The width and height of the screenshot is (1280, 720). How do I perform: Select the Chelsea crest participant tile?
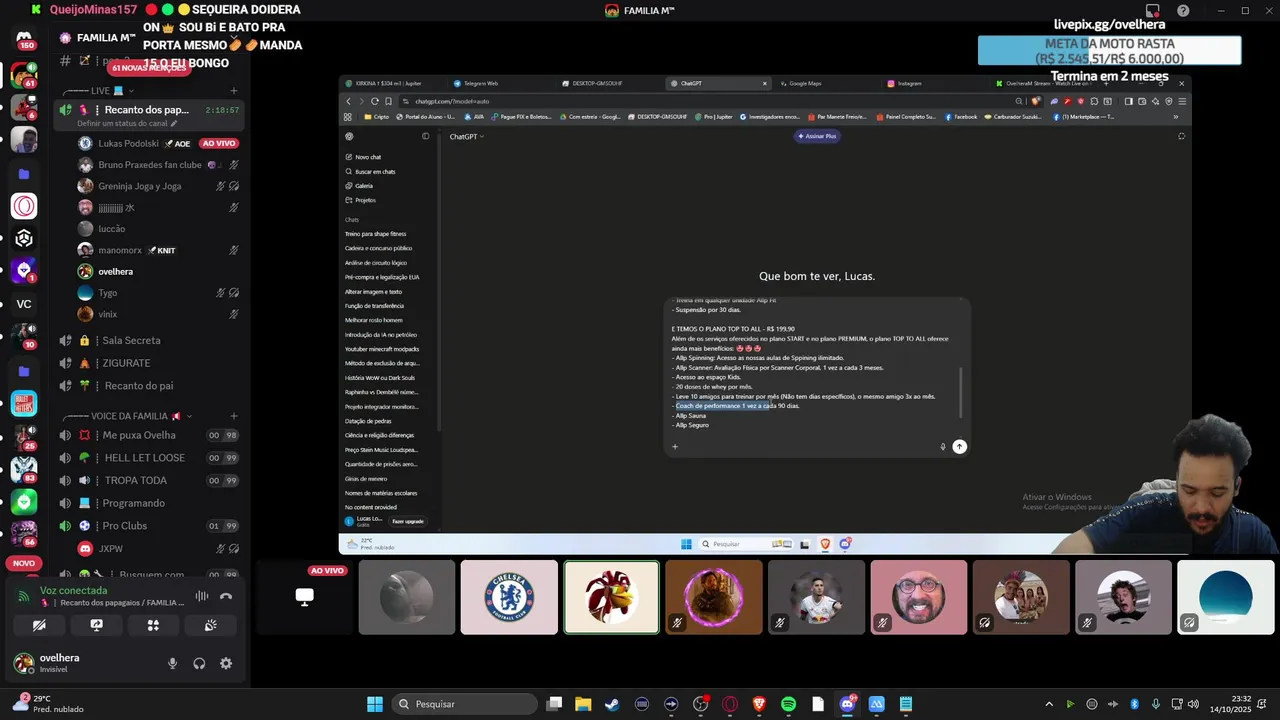pos(509,597)
